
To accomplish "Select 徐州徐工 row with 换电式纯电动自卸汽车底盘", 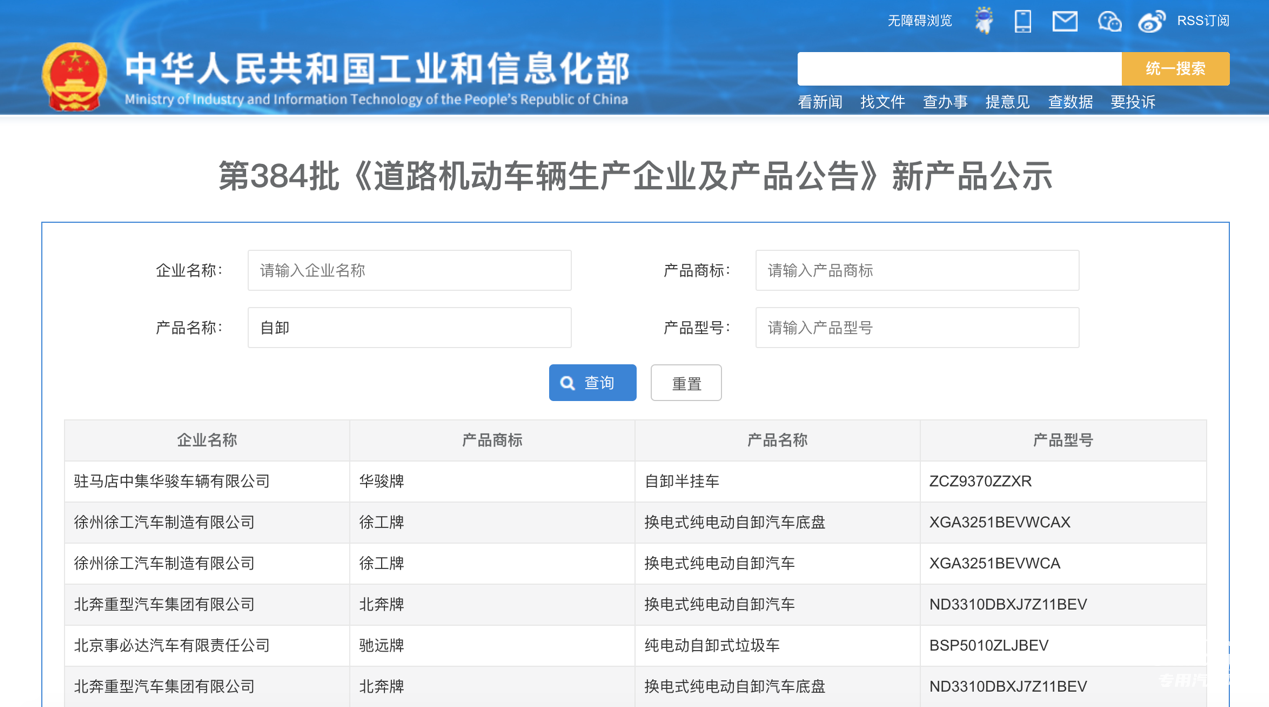I will 636,522.
